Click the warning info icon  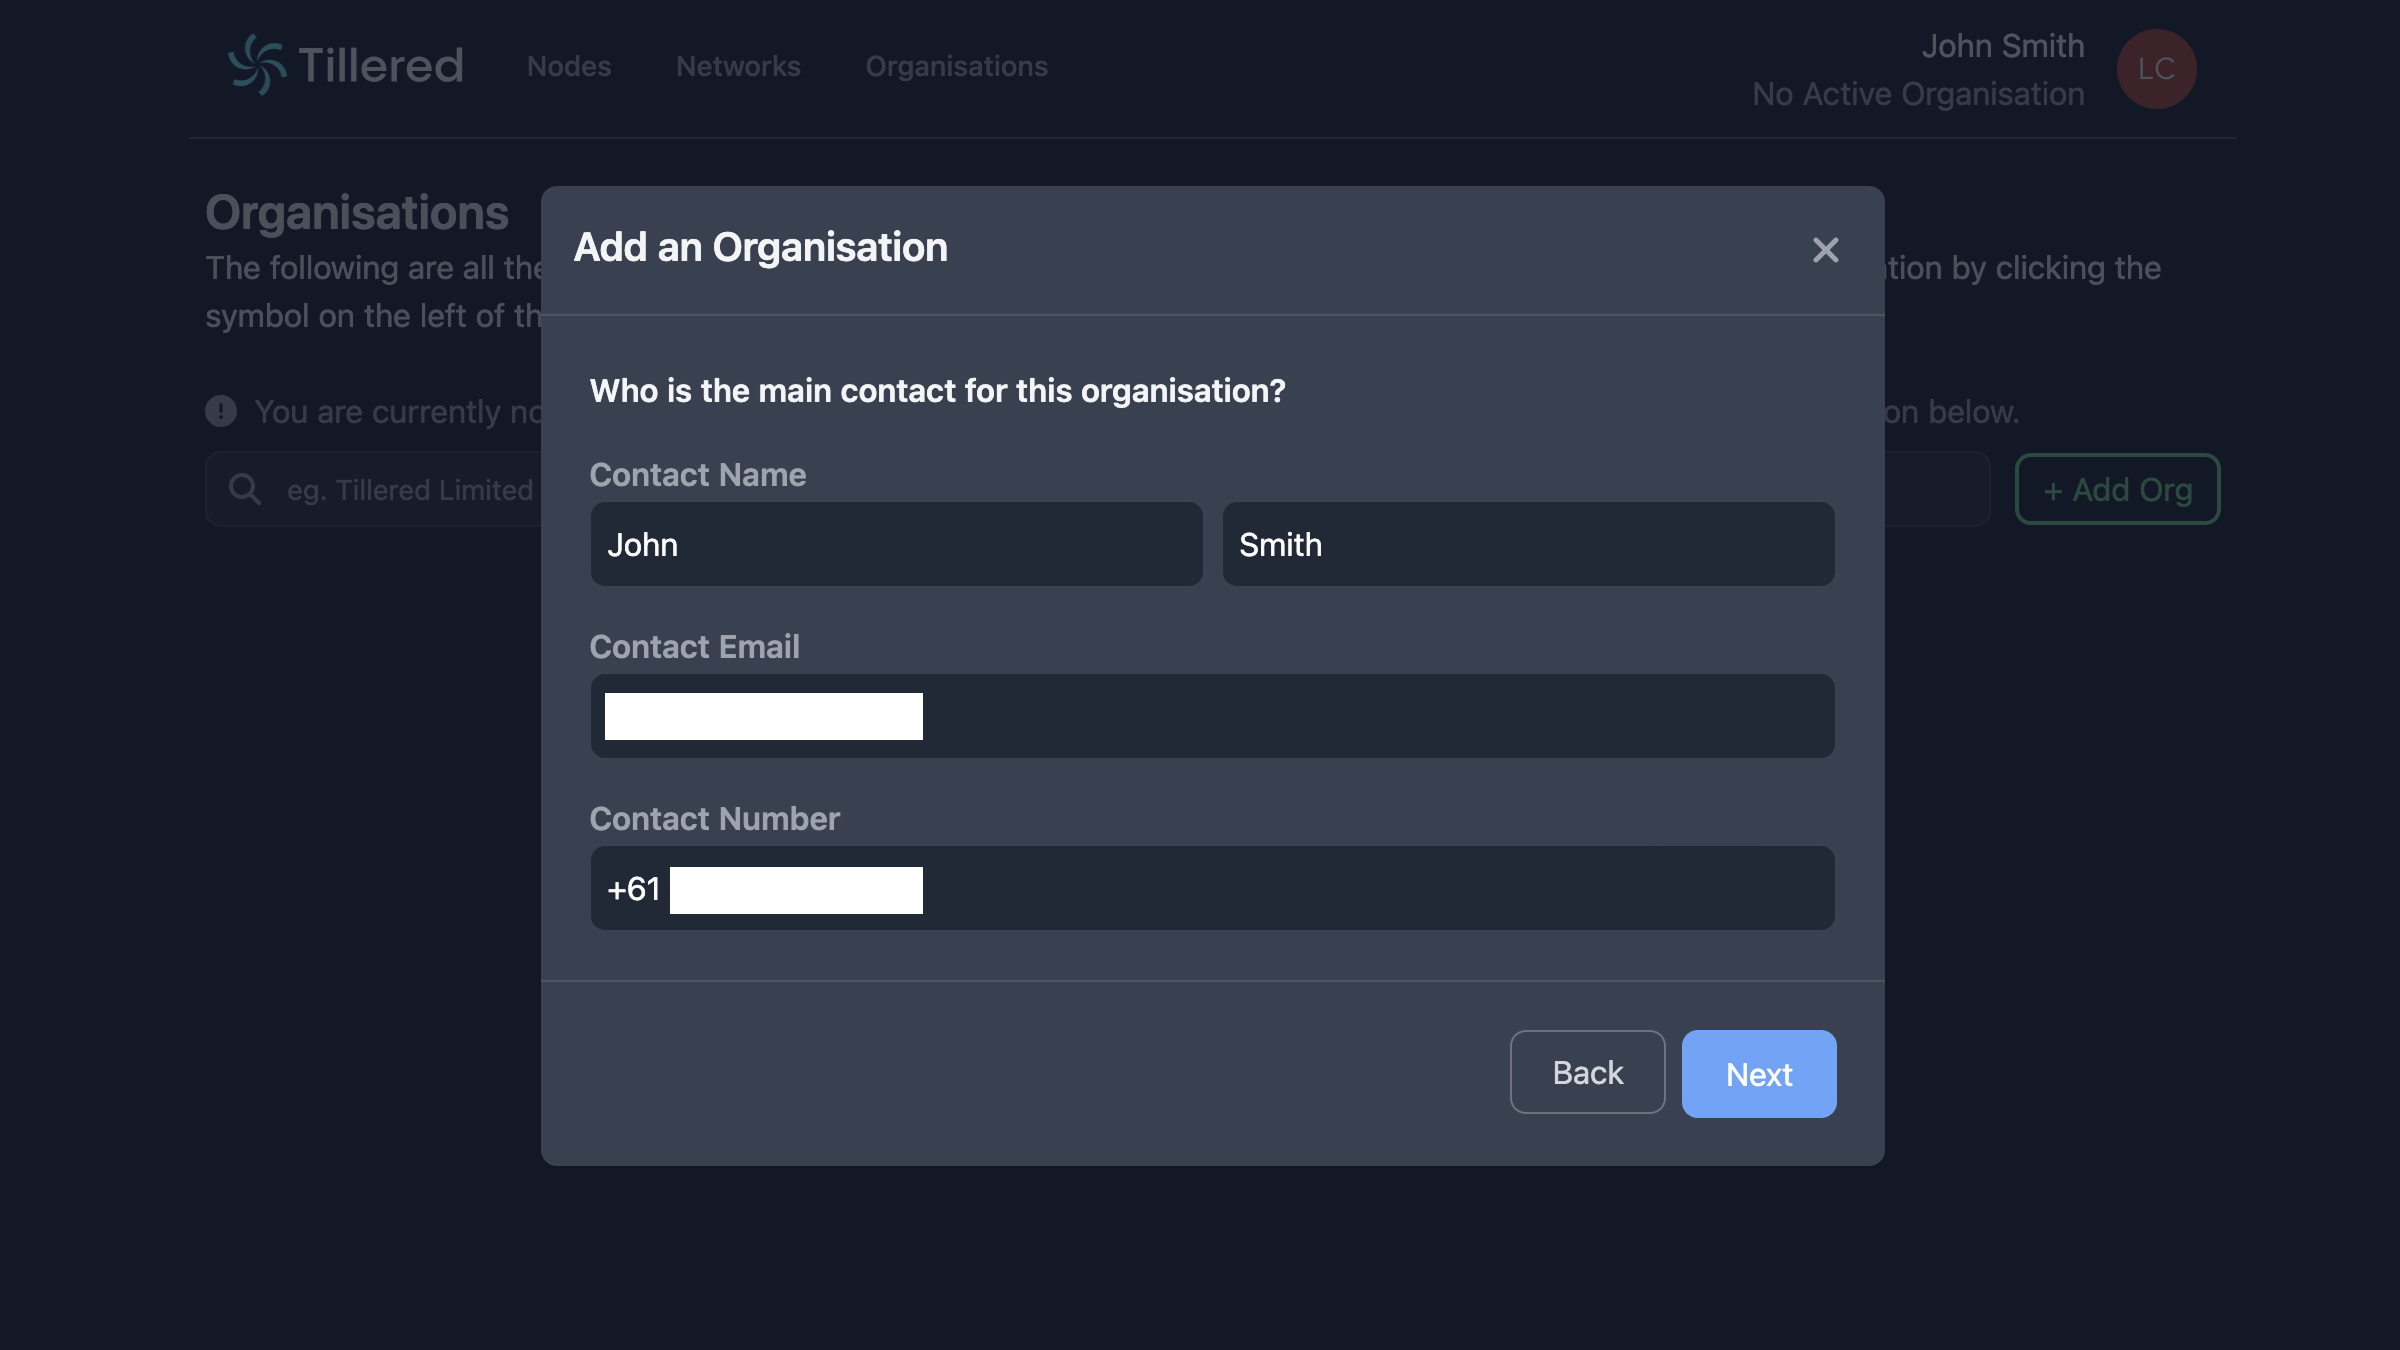(x=221, y=411)
